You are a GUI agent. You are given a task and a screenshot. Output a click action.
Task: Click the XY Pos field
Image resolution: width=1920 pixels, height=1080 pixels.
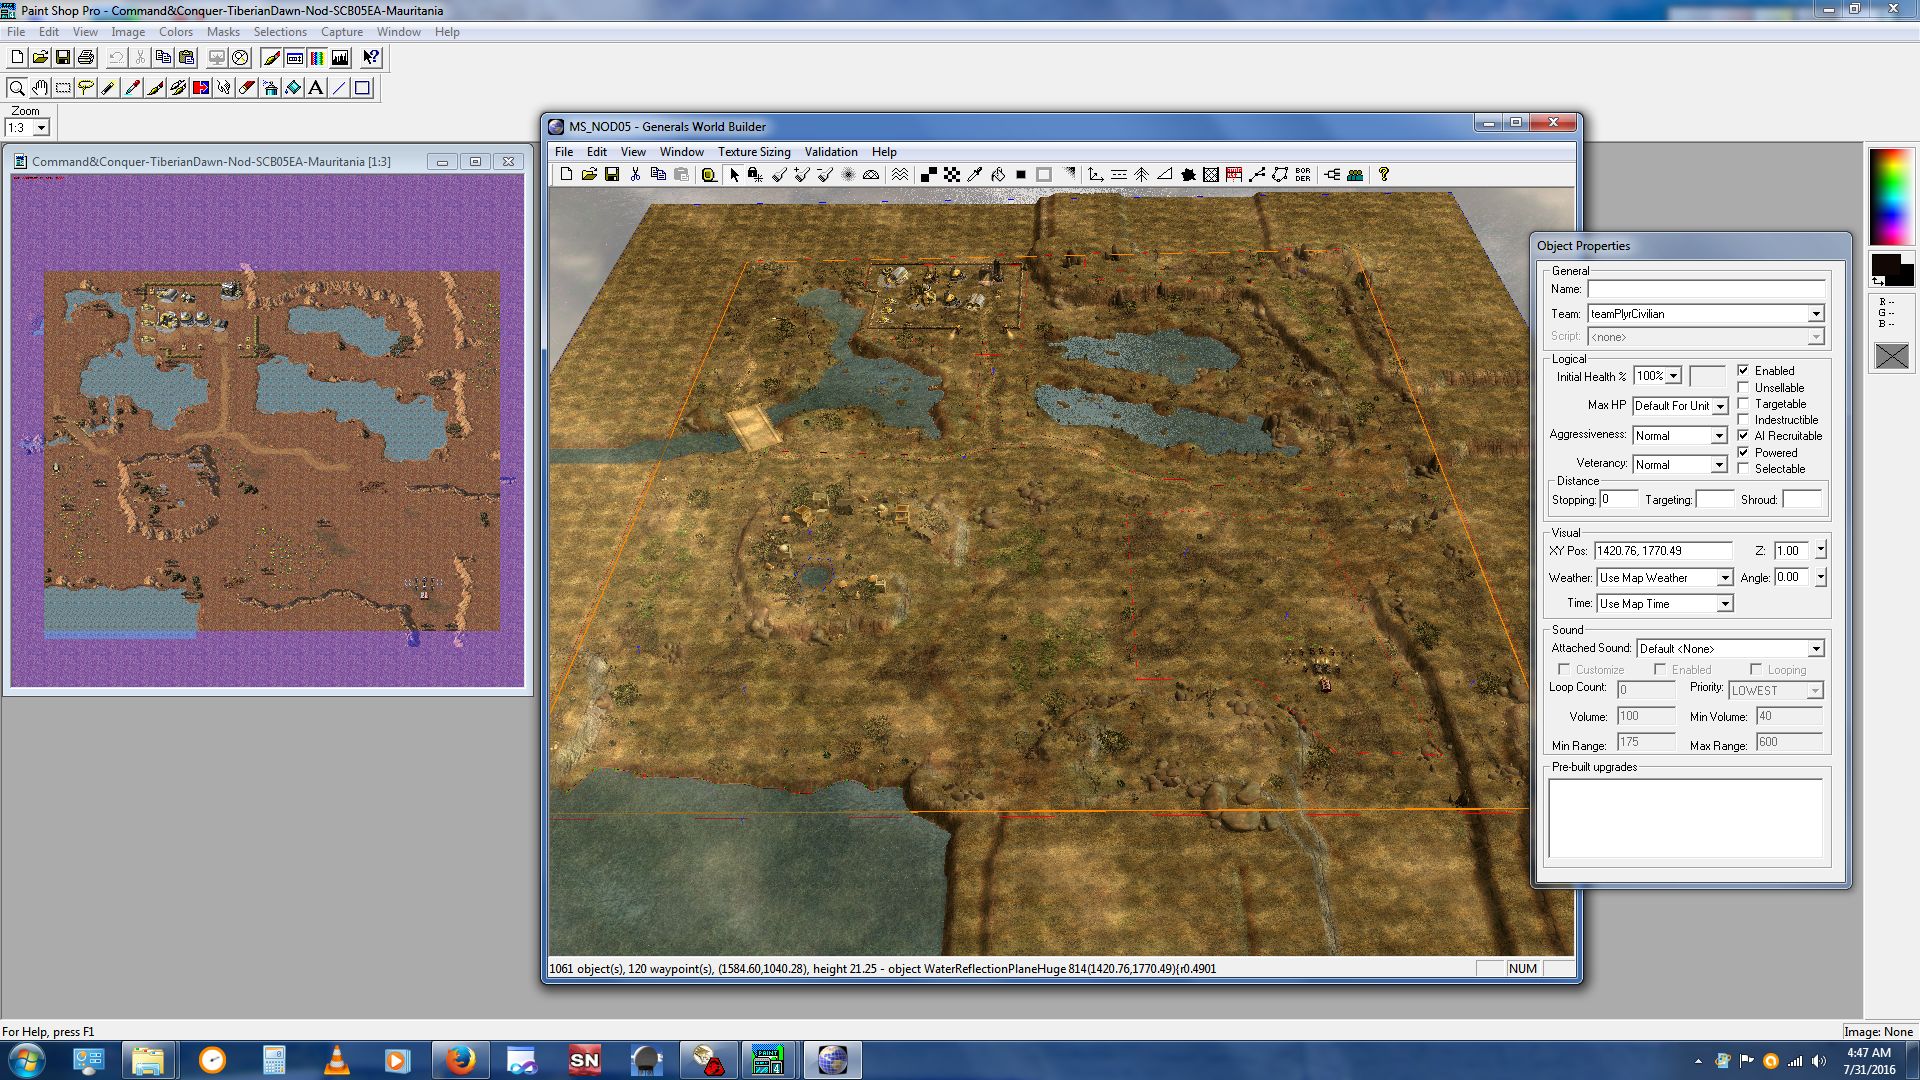point(1663,551)
